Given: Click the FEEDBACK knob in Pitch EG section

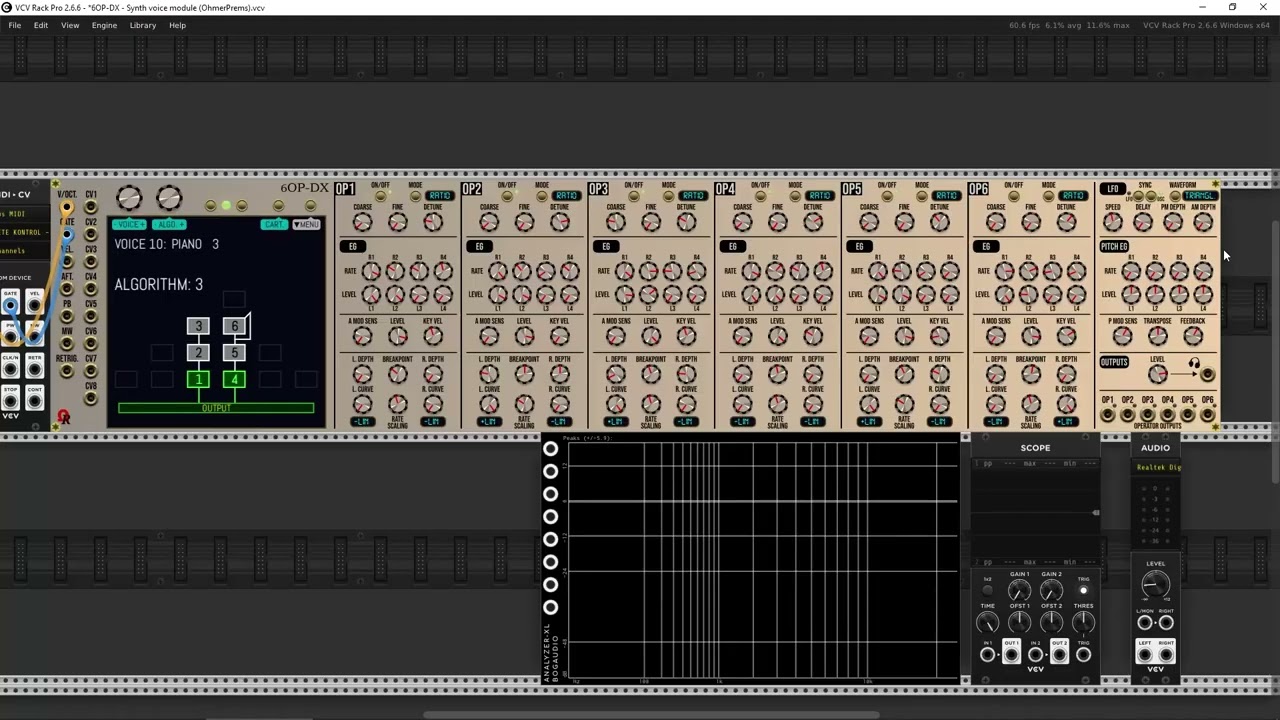Looking at the screenshot, I should [1192, 337].
